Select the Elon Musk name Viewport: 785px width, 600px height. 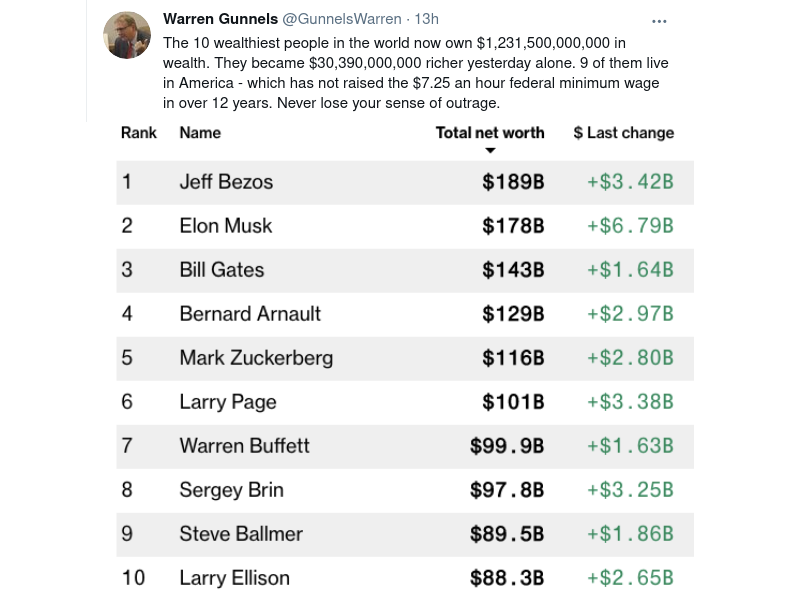(225, 226)
